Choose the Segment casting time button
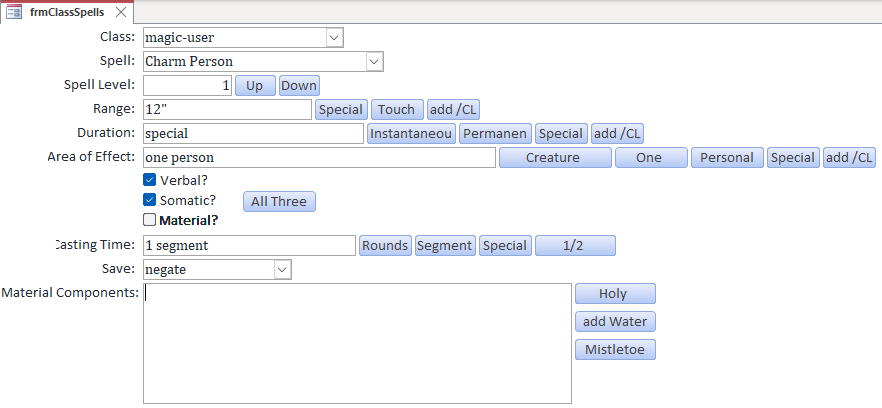Viewport: 882px width, 408px height. [444, 246]
